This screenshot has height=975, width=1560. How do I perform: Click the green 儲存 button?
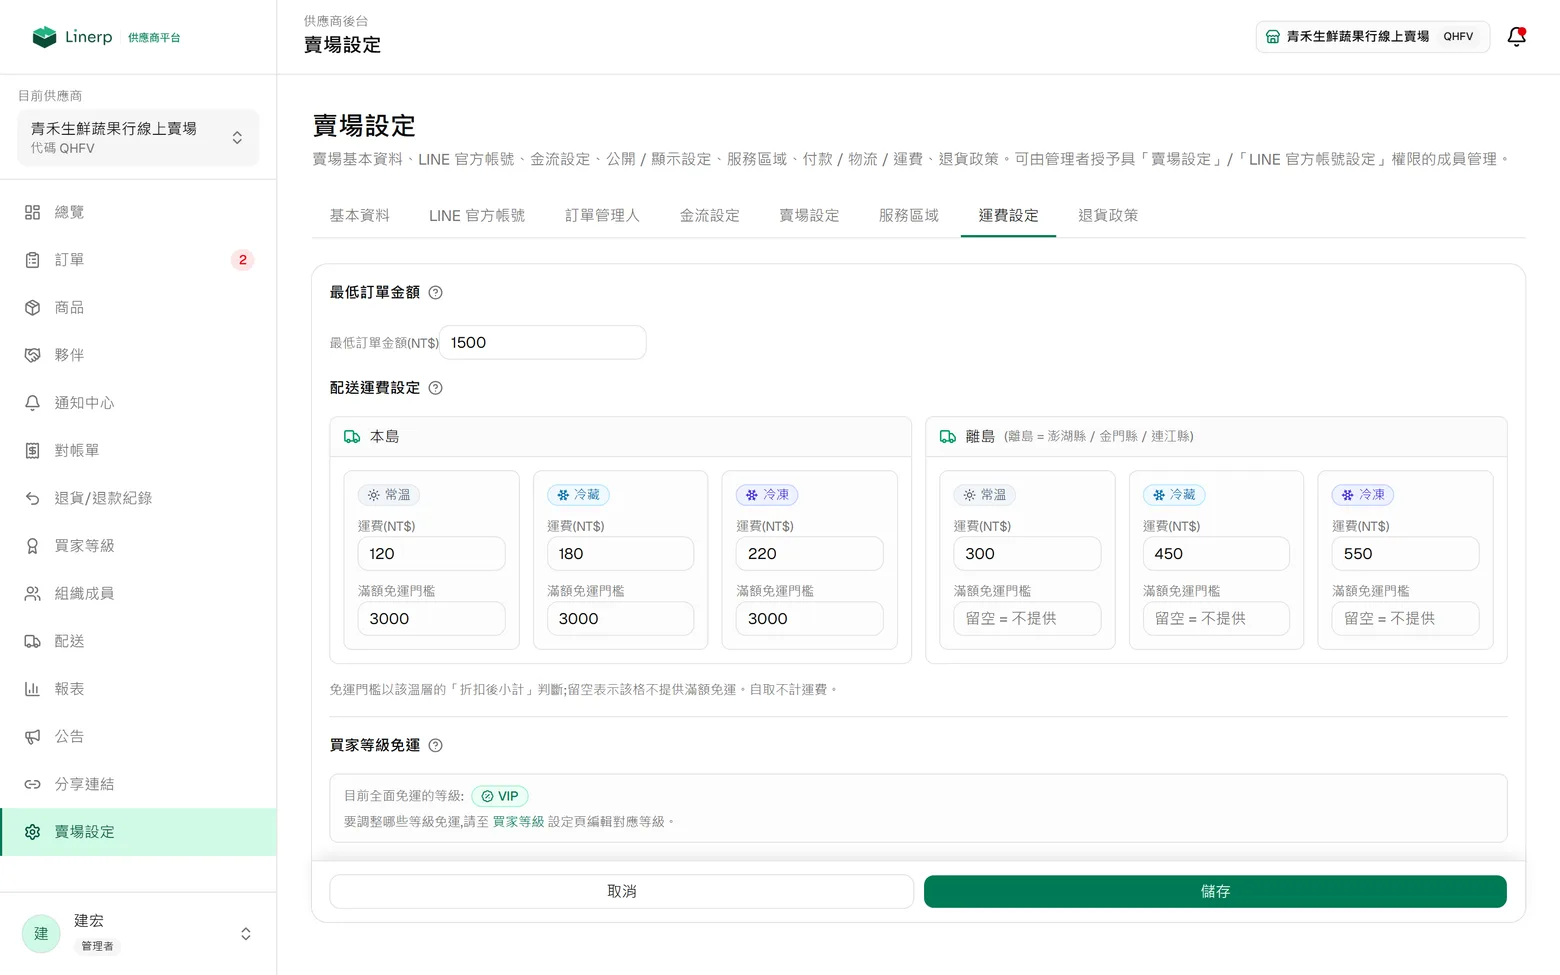point(1215,892)
